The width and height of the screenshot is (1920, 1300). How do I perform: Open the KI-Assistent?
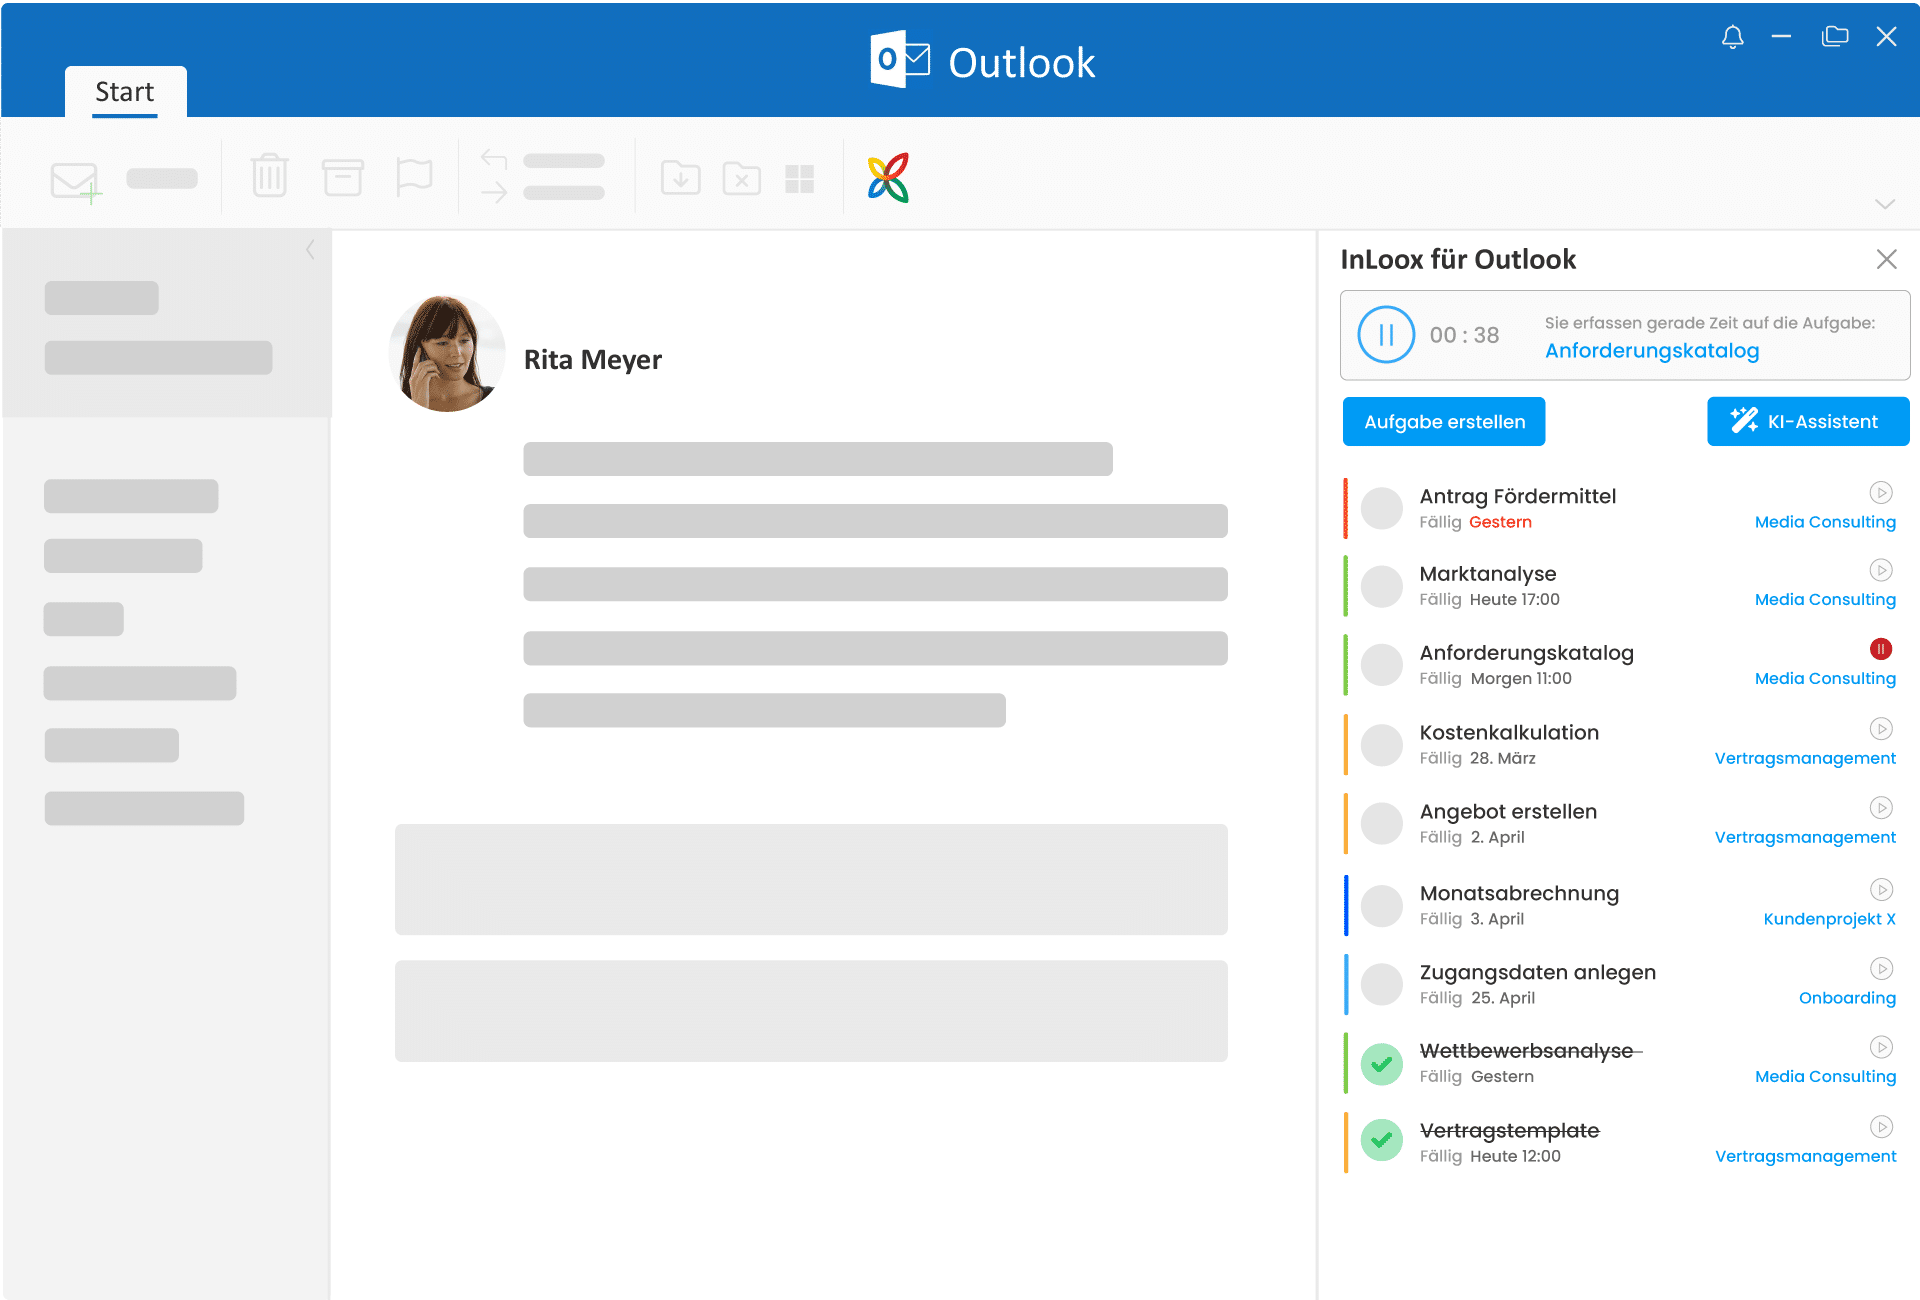point(1808,421)
